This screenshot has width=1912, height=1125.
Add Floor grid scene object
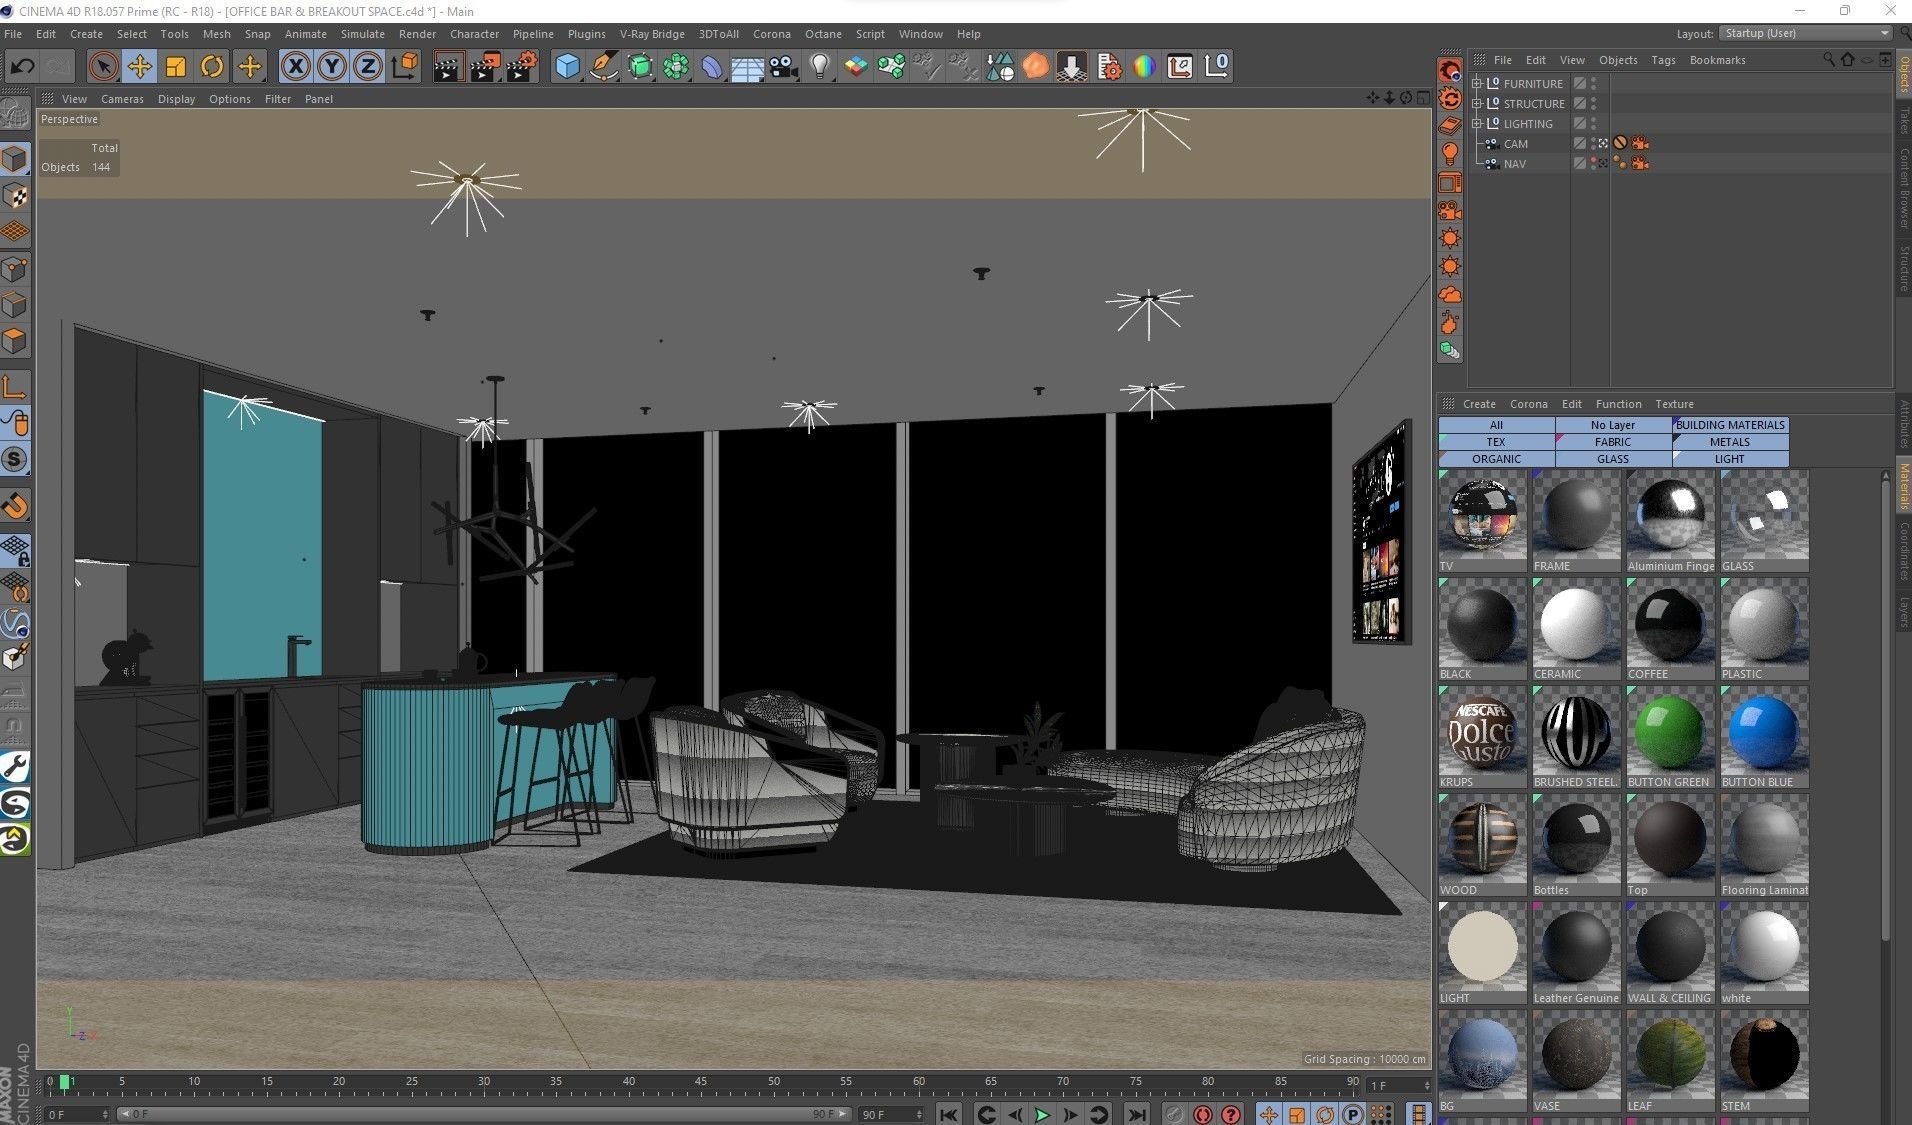[747, 67]
